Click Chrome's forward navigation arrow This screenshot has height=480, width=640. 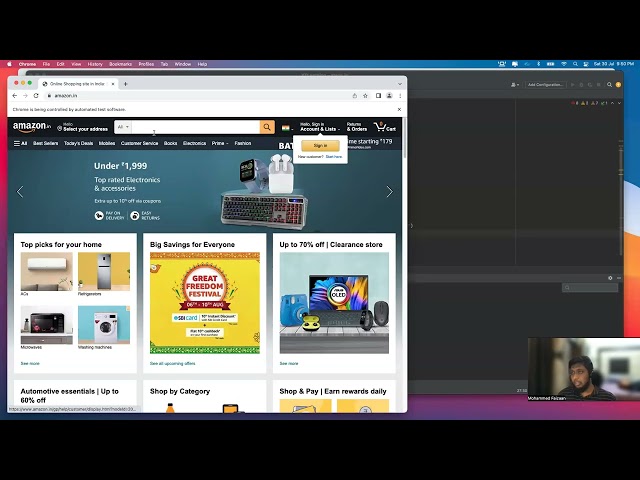[x=25, y=96]
